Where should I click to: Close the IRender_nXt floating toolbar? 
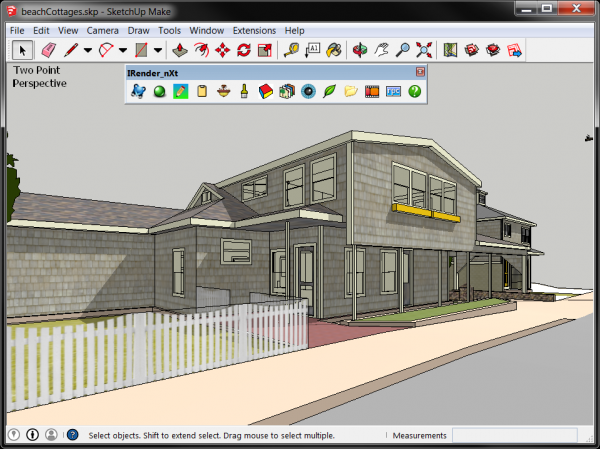pyautogui.click(x=420, y=72)
